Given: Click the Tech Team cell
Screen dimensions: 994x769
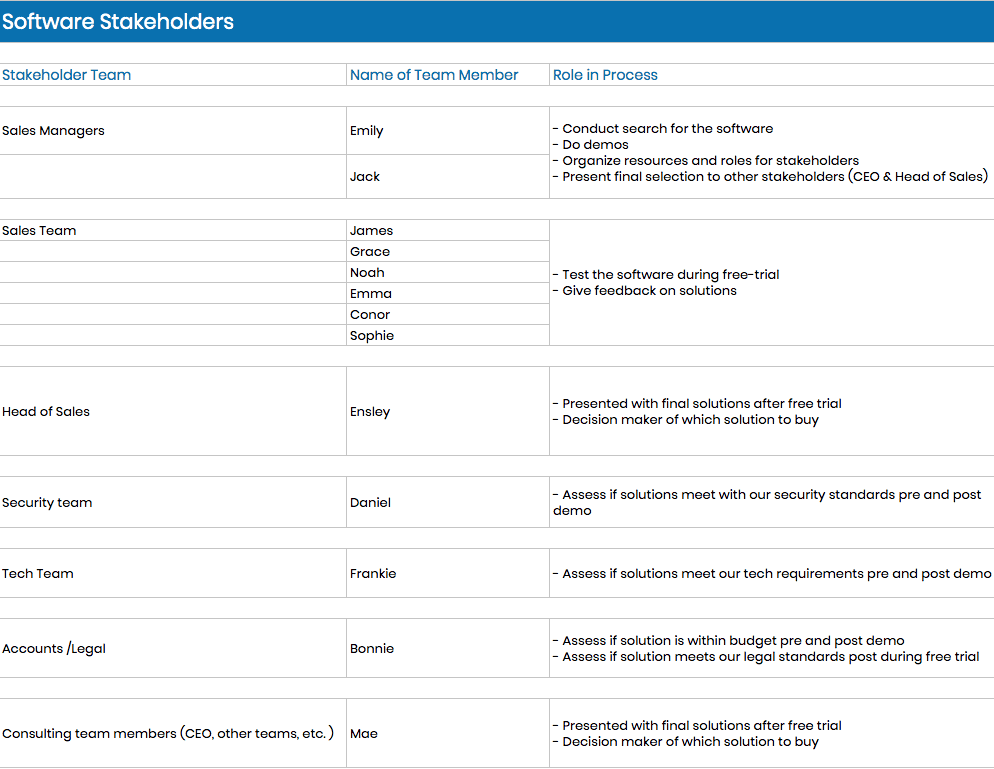Looking at the screenshot, I should [x=173, y=574].
